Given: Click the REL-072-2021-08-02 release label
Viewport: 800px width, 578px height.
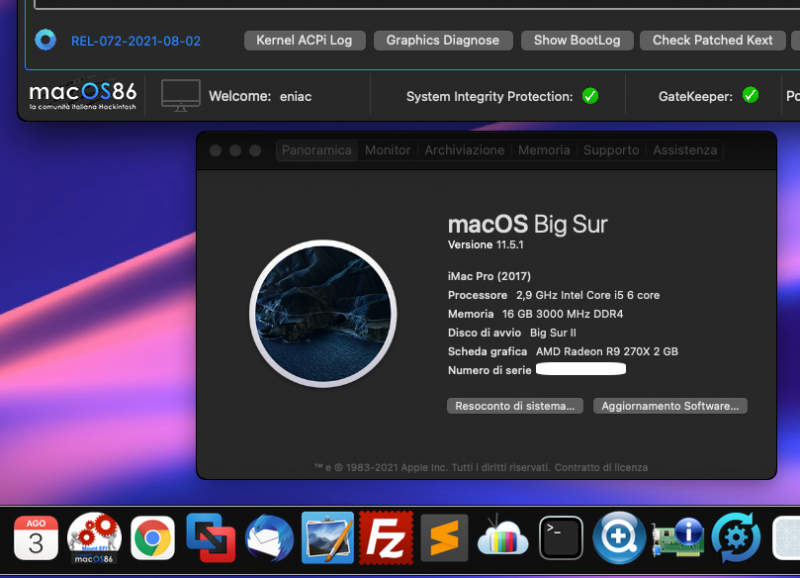Looking at the screenshot, I should (x=136, y=41).
